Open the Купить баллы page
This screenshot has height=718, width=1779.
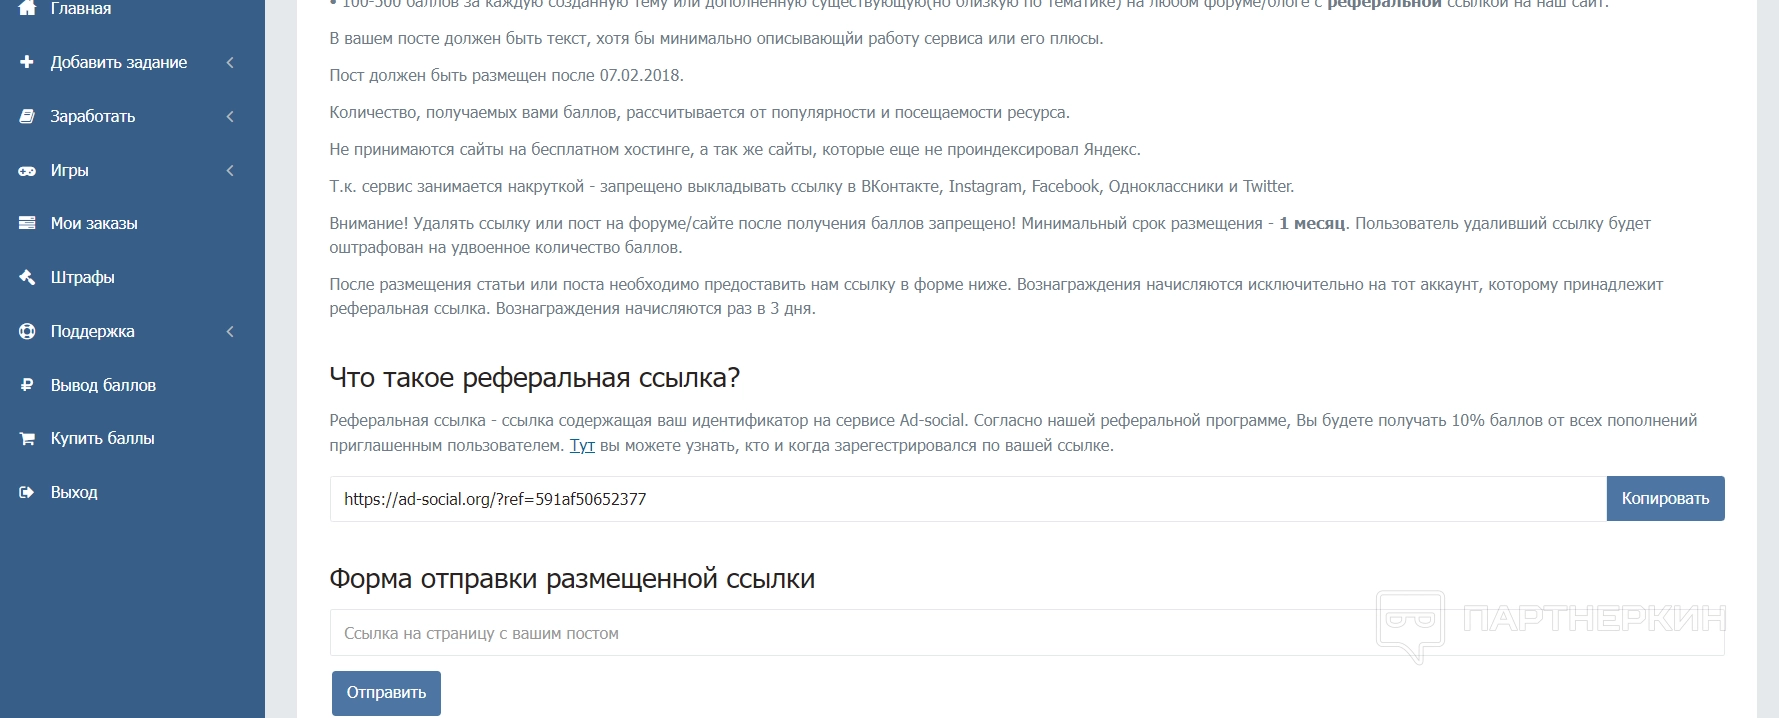(x=103, y=438)
